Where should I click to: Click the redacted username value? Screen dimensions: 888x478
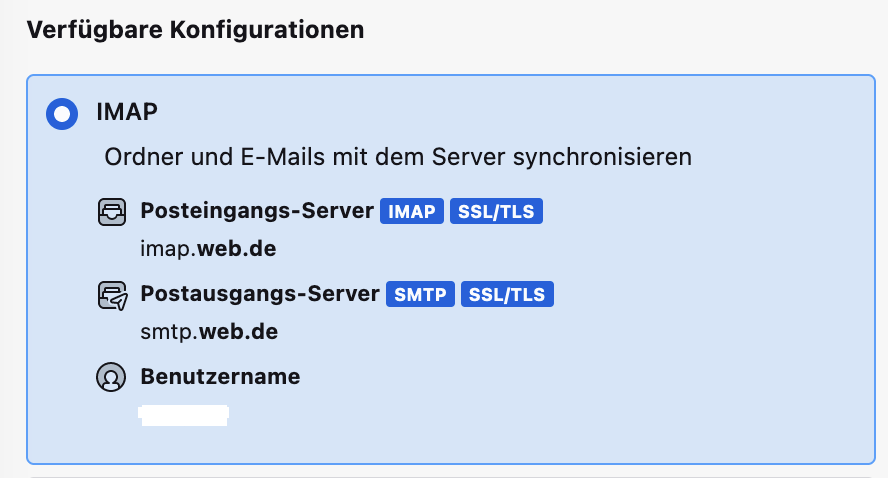click(x=184, y=414)
